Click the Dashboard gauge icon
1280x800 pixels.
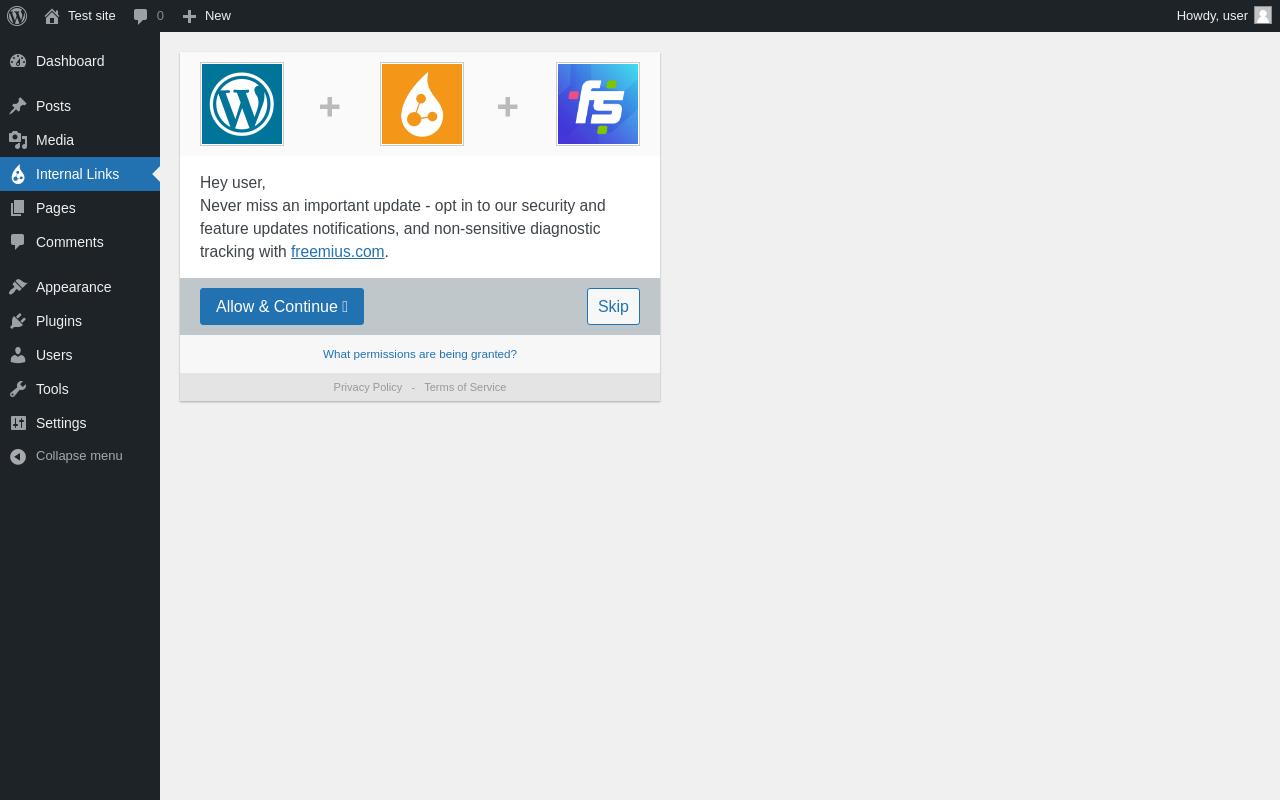coord(18,61)
